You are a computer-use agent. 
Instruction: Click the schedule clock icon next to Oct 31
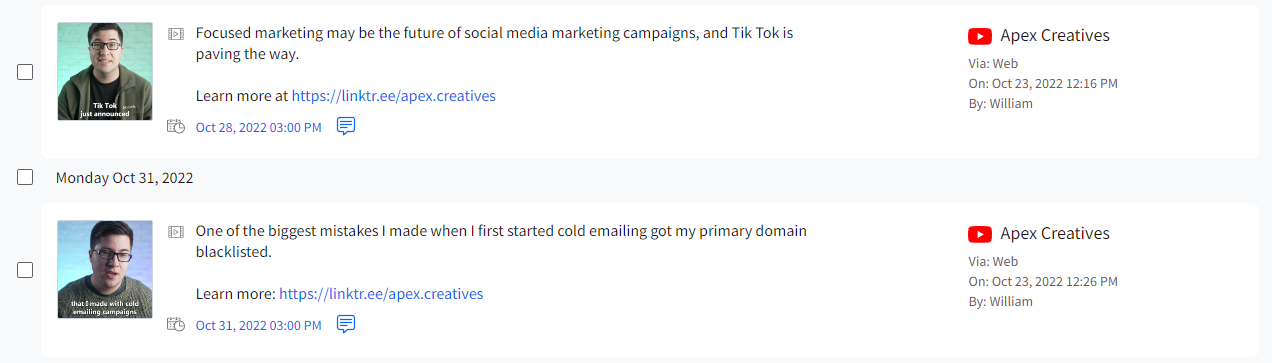(x=176, y=325)
